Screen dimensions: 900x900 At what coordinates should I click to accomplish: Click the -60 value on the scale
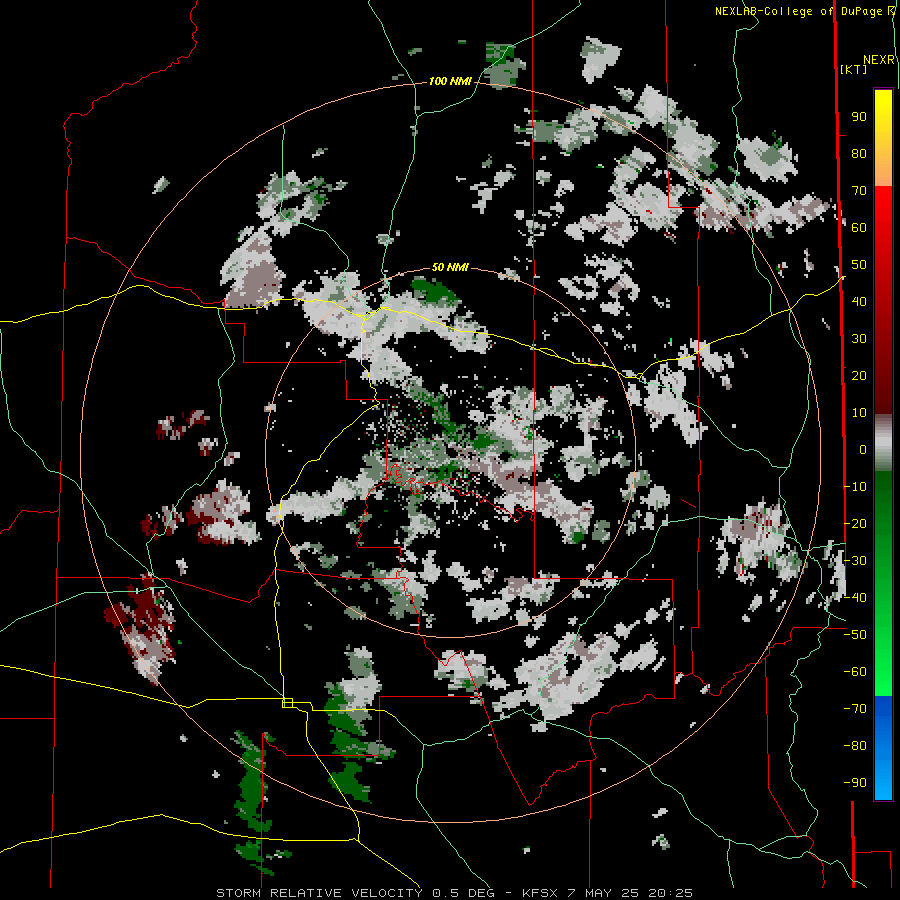pyautogui.click(x=855, y=672)
